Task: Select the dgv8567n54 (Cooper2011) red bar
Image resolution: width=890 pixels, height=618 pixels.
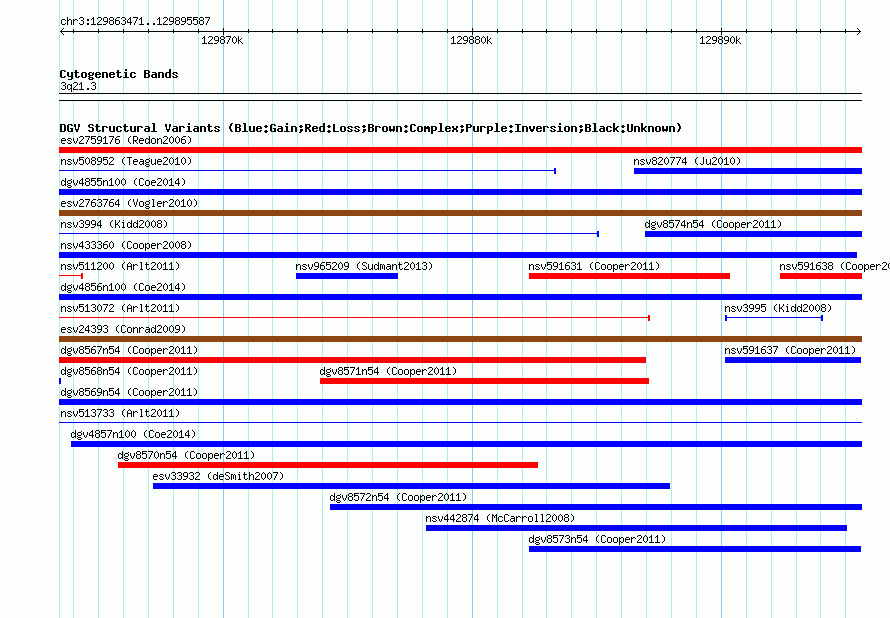Action: coord(352,360)
